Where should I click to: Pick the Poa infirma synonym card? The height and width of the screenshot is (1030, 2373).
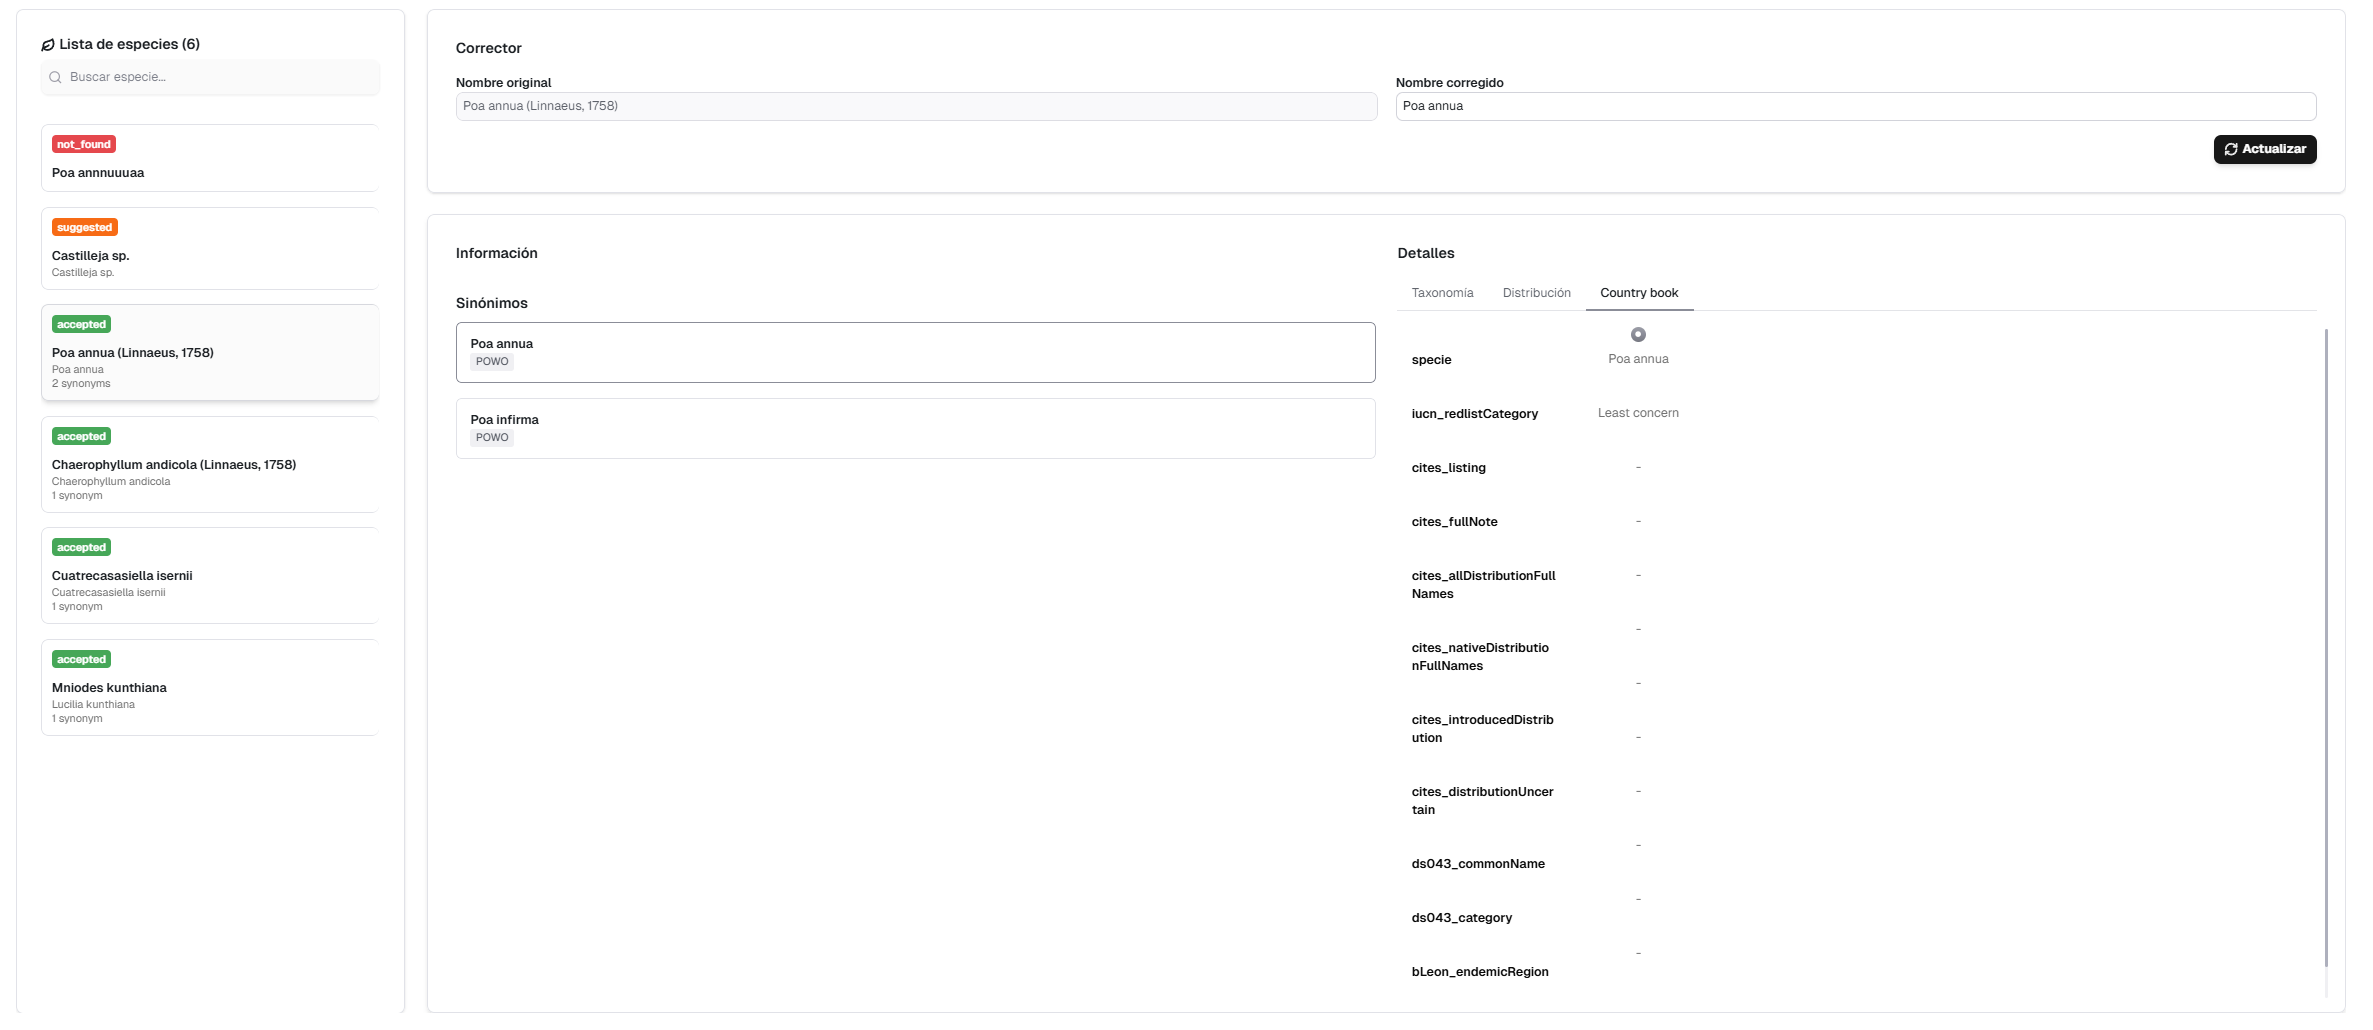[x=915, y=428]
